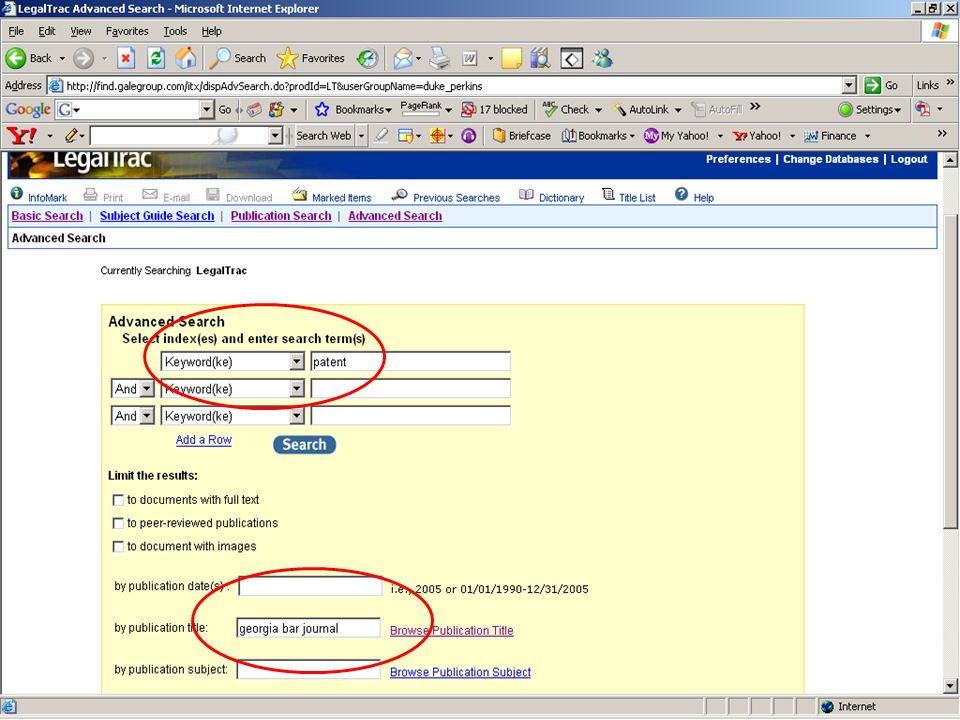Screen dimensions: 960x720
Task: Expand the third row Keyword(ke) dropdown
Action: 296,416
